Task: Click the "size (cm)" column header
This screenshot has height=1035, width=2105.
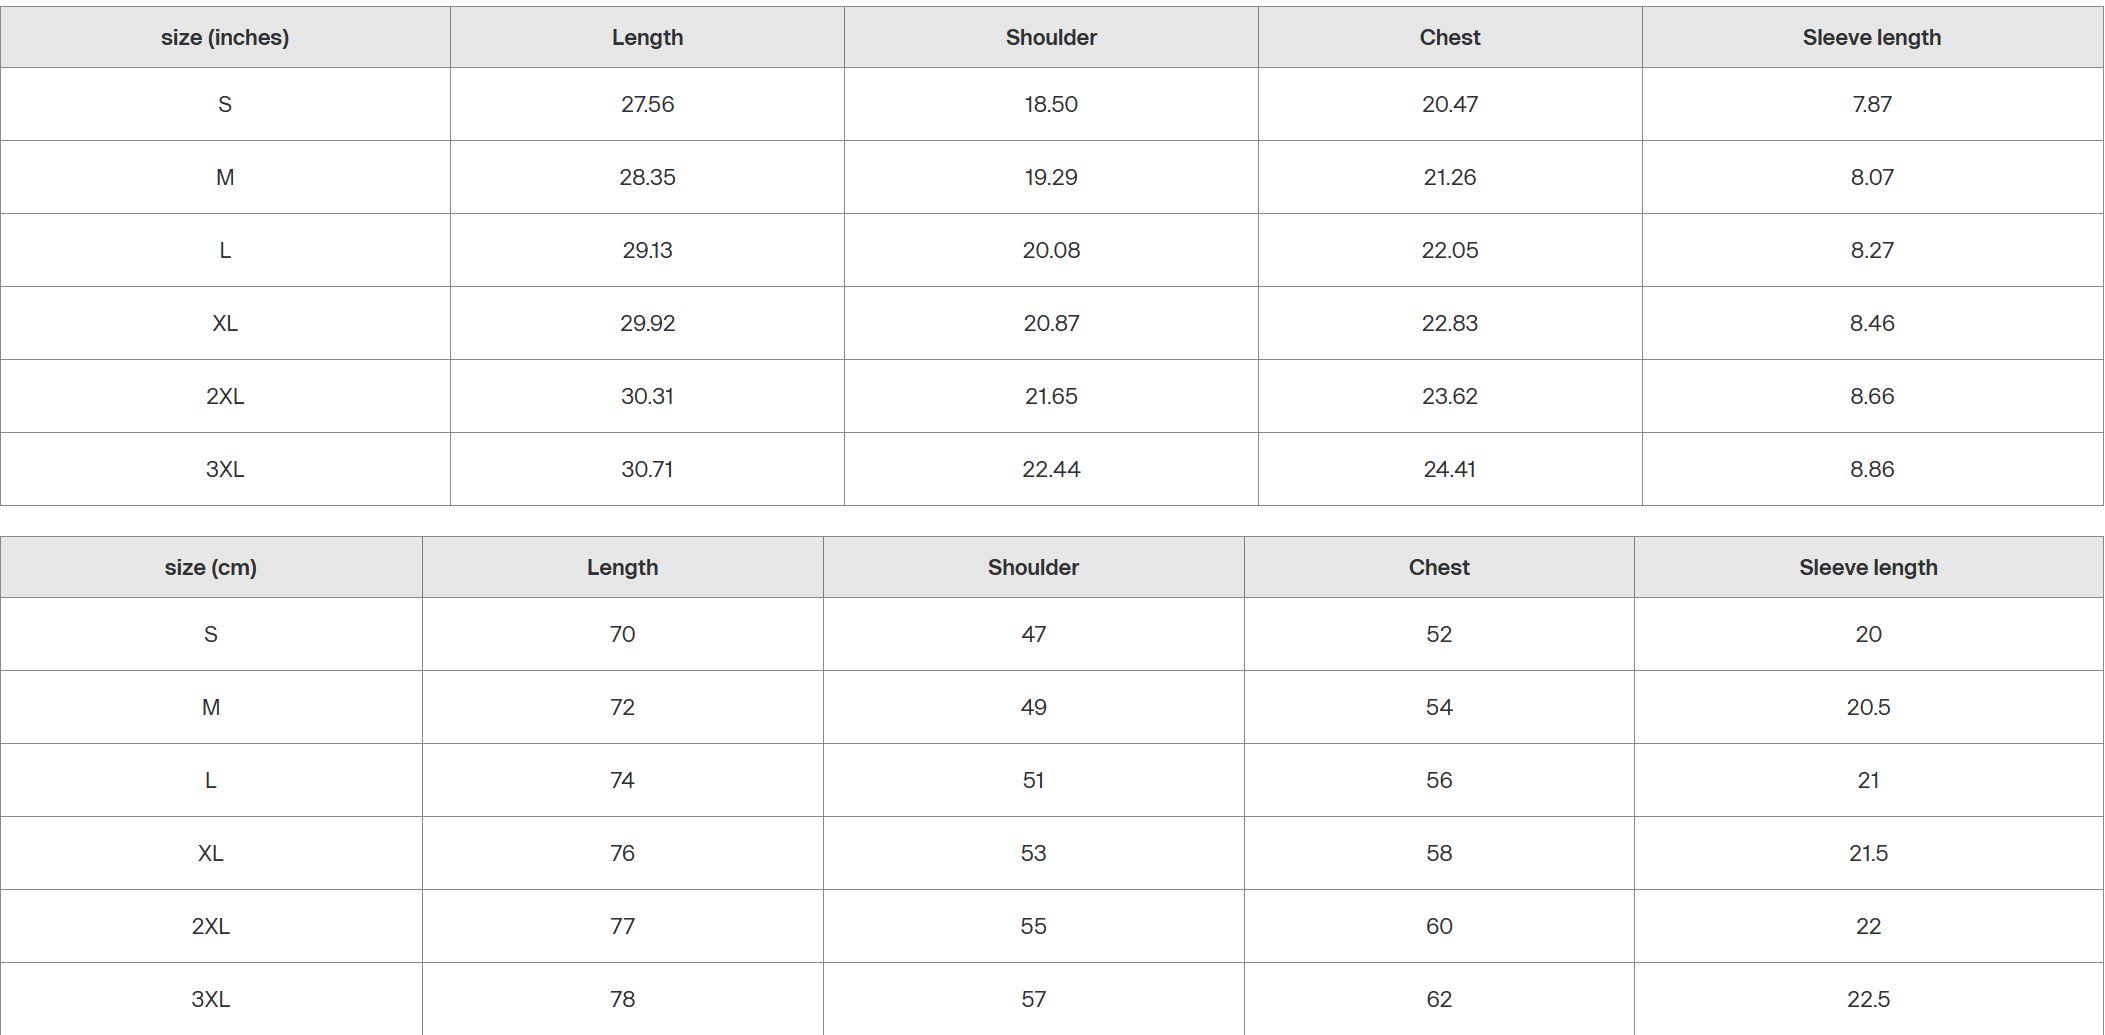Action: [210, 568]
